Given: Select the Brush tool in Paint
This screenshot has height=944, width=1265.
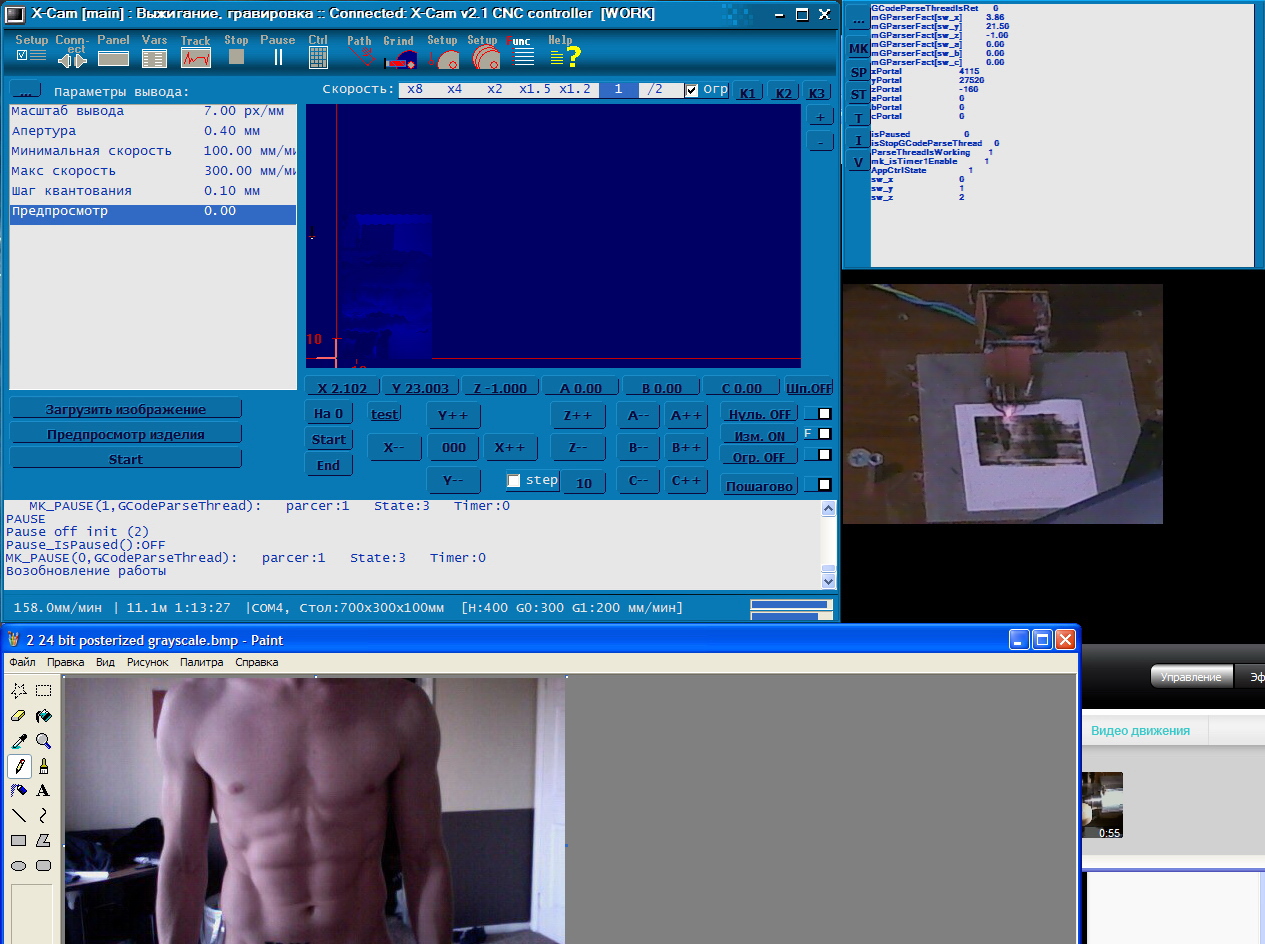Looking at the screenshot, I should pos(44,766).
